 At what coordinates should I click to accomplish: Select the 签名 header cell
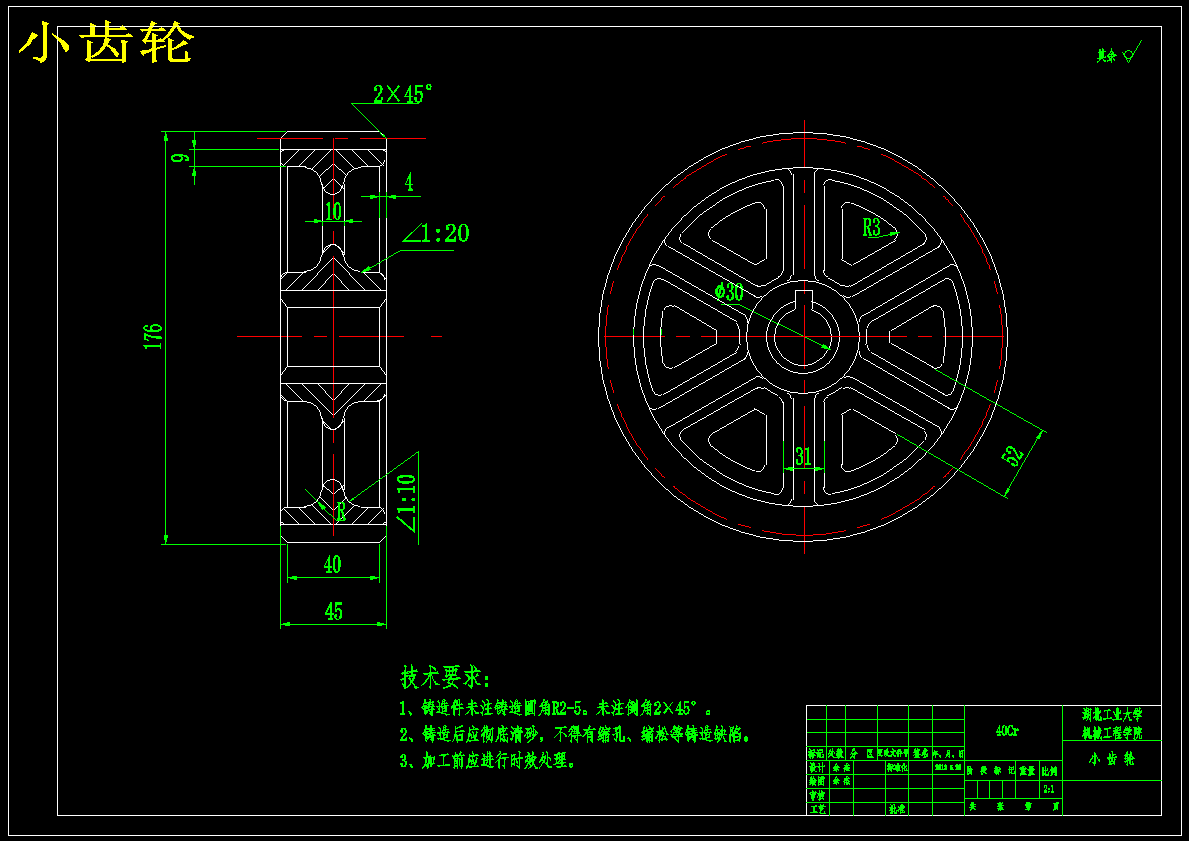921,754
